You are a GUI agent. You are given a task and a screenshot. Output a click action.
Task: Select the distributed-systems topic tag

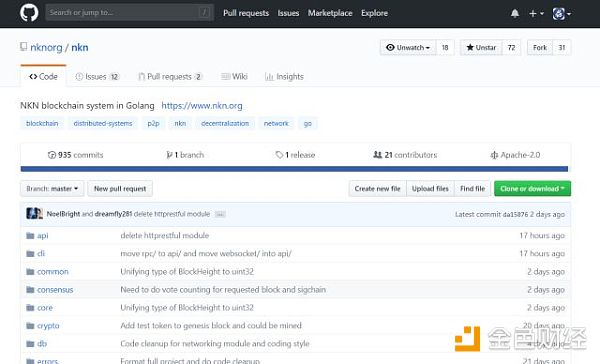point(103,123)
